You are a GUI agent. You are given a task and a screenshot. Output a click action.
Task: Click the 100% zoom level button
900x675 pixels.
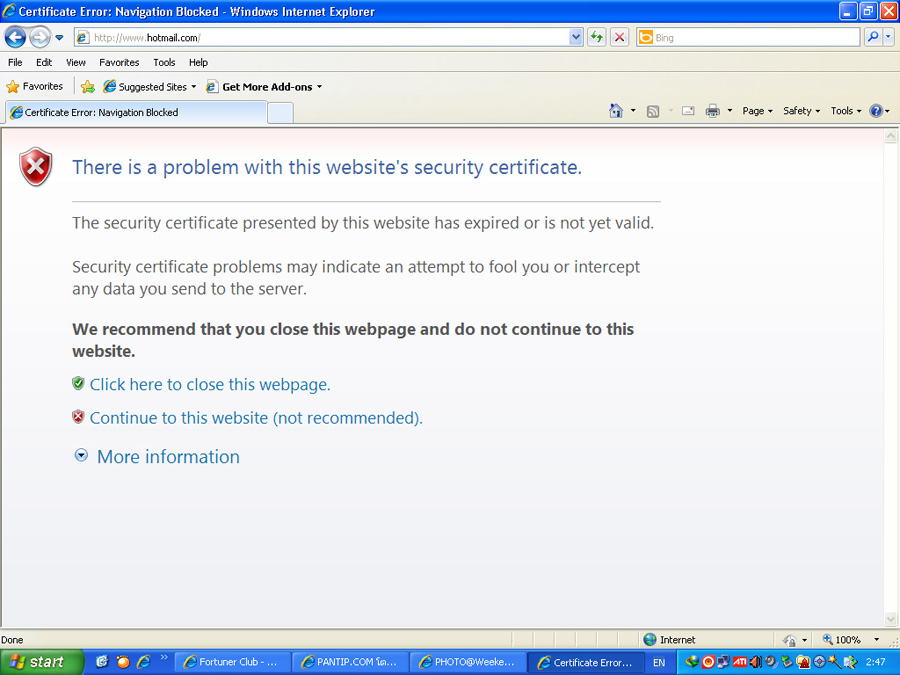coord(841,639)
